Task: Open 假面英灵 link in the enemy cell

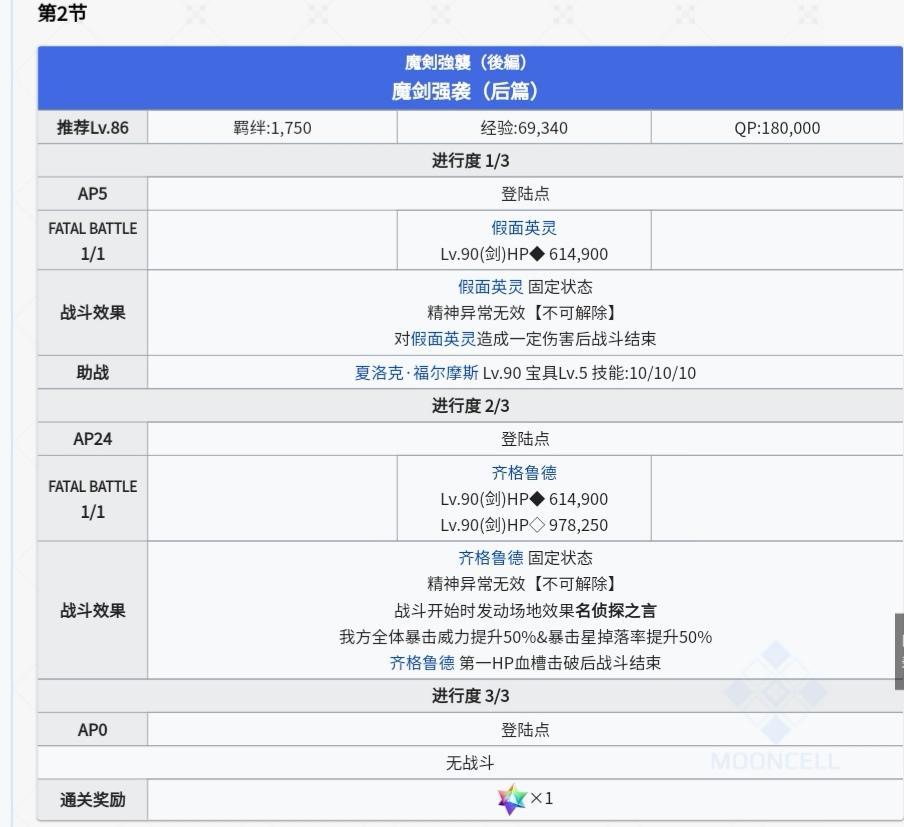Action: click(x=524, y=228)
